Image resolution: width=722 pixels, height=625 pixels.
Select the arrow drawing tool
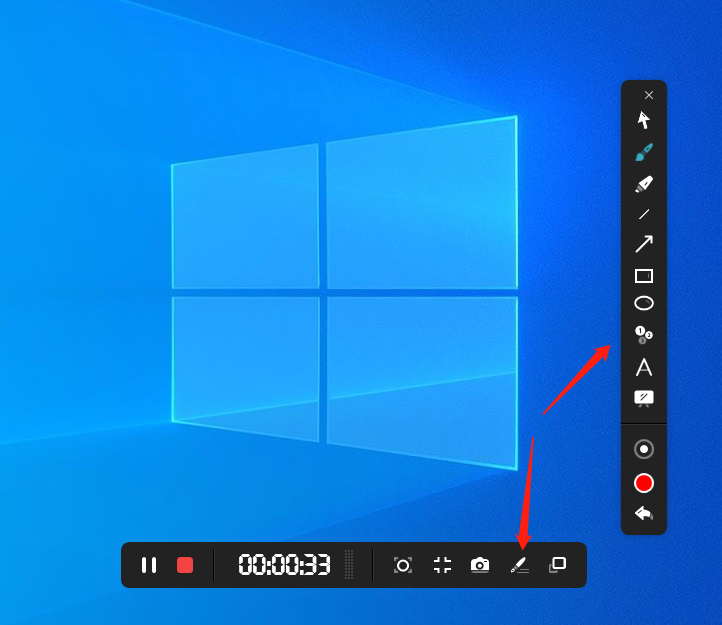point(644,244)
